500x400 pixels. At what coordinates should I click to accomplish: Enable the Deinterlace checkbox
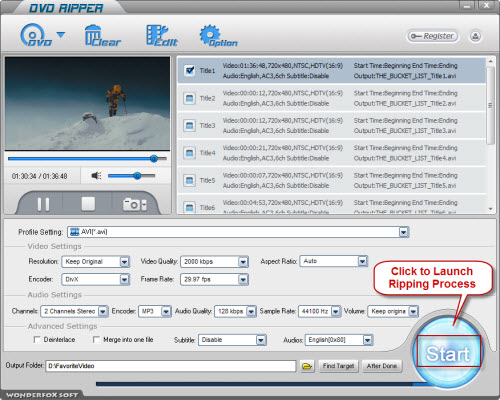click(37, 340)
